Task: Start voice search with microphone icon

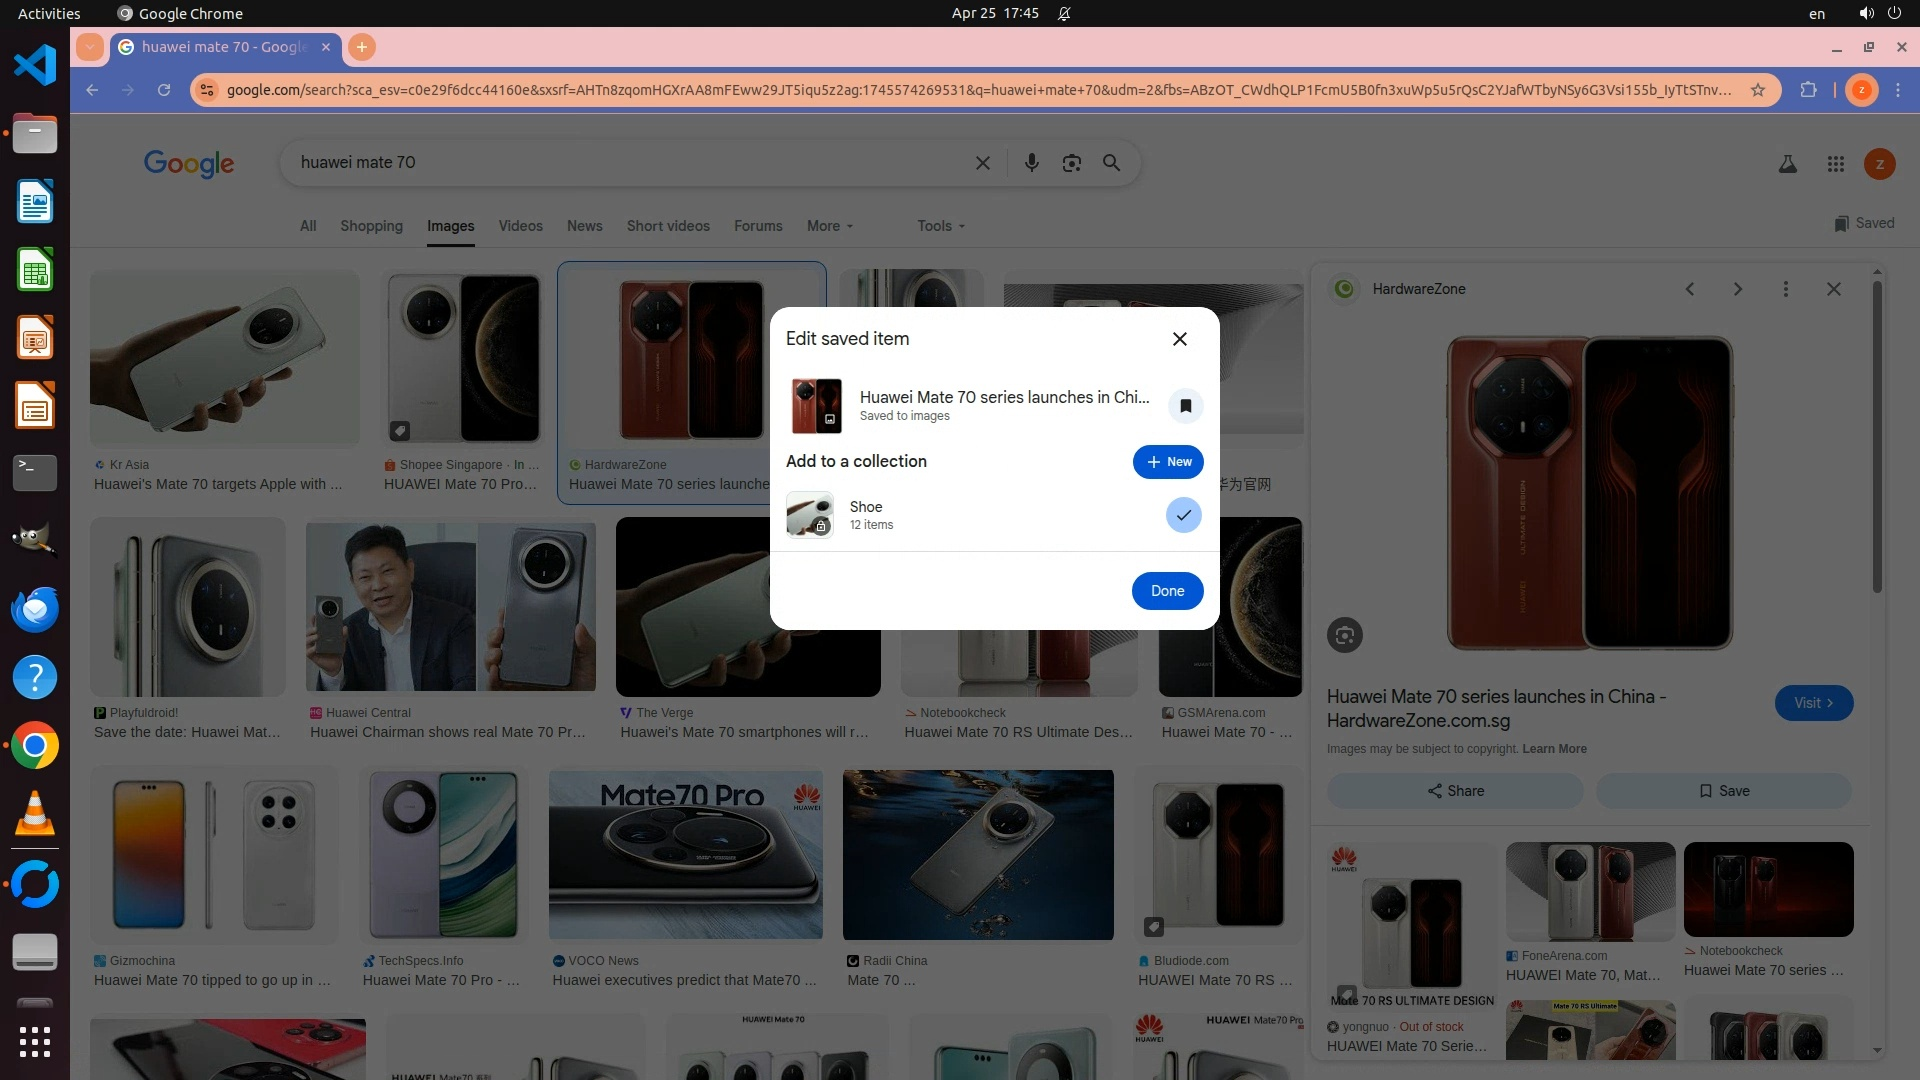Action: coord(1031,163)
